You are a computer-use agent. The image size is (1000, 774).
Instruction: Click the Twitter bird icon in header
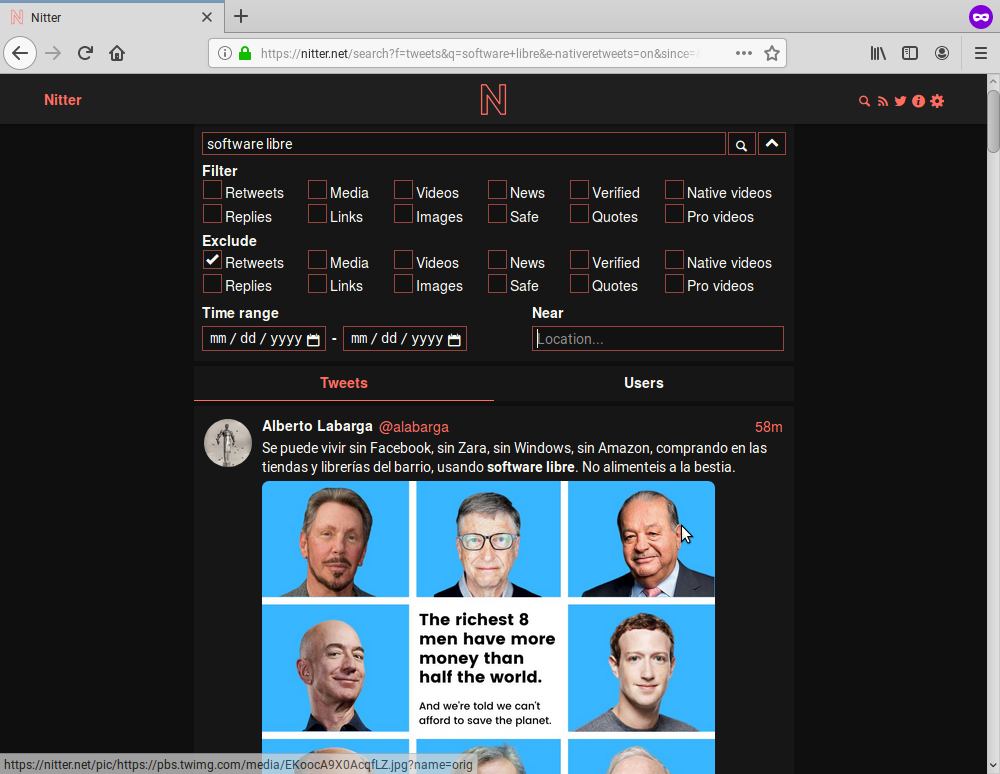[x=900, y=101]
